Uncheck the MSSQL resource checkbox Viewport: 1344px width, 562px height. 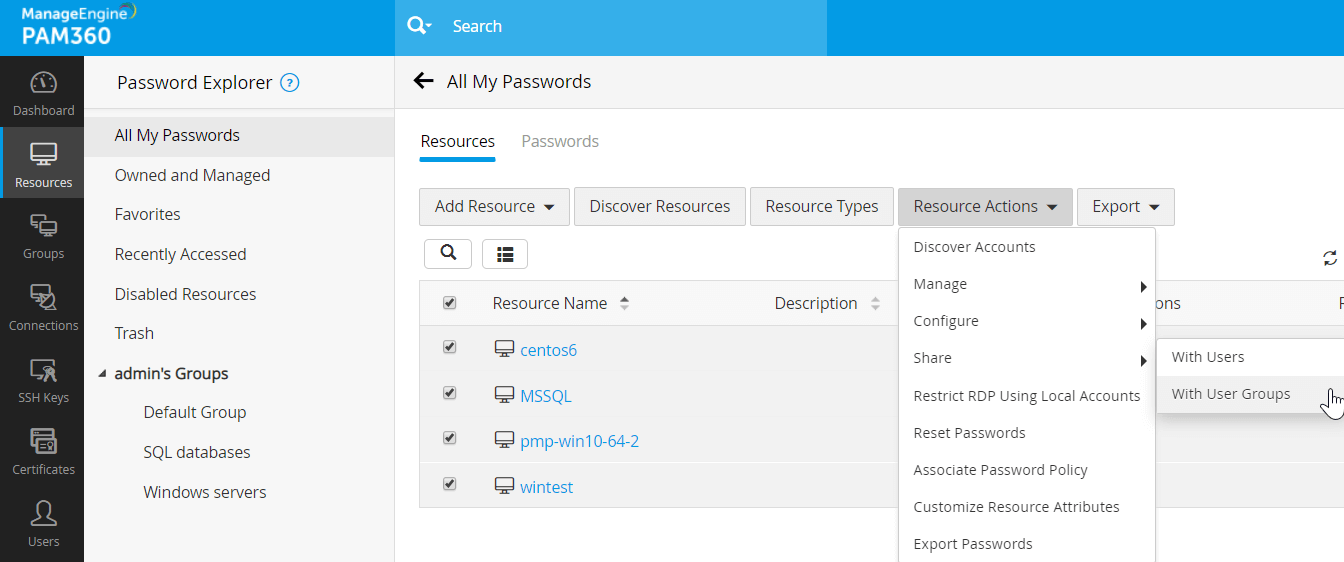pos(449,393)
